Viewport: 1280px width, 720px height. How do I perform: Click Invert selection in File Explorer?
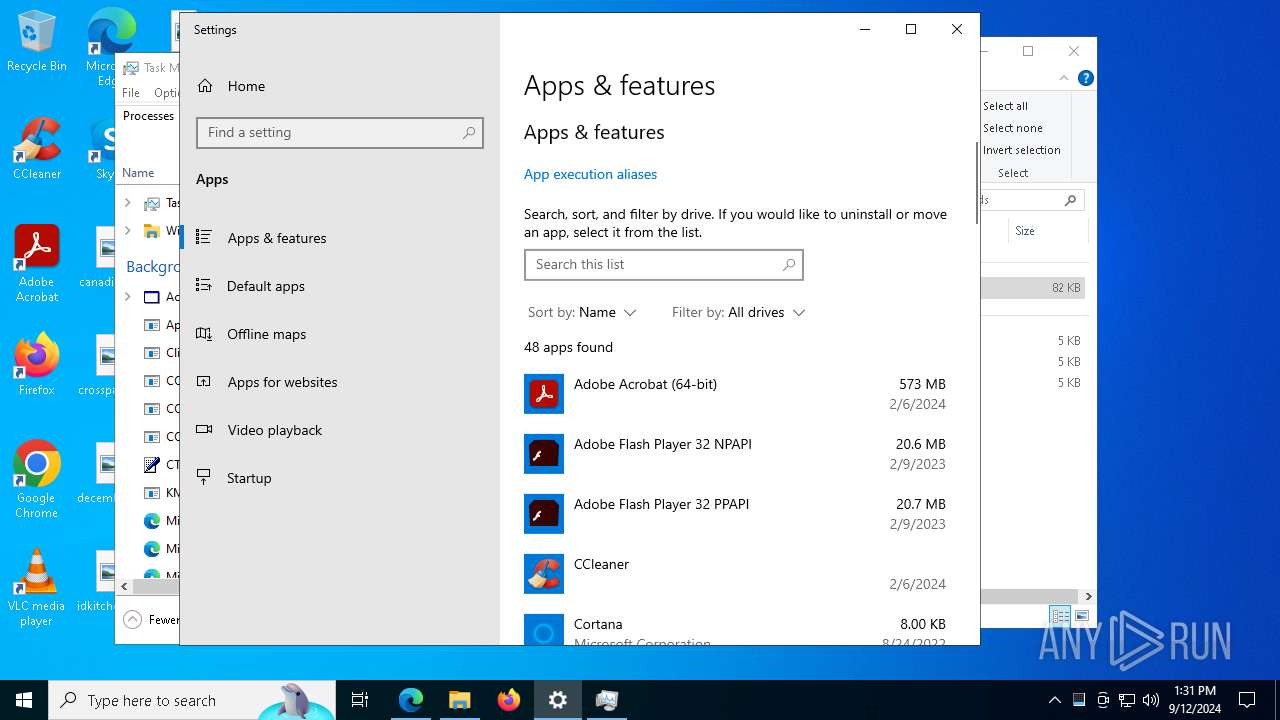[x=1021, y=150]
